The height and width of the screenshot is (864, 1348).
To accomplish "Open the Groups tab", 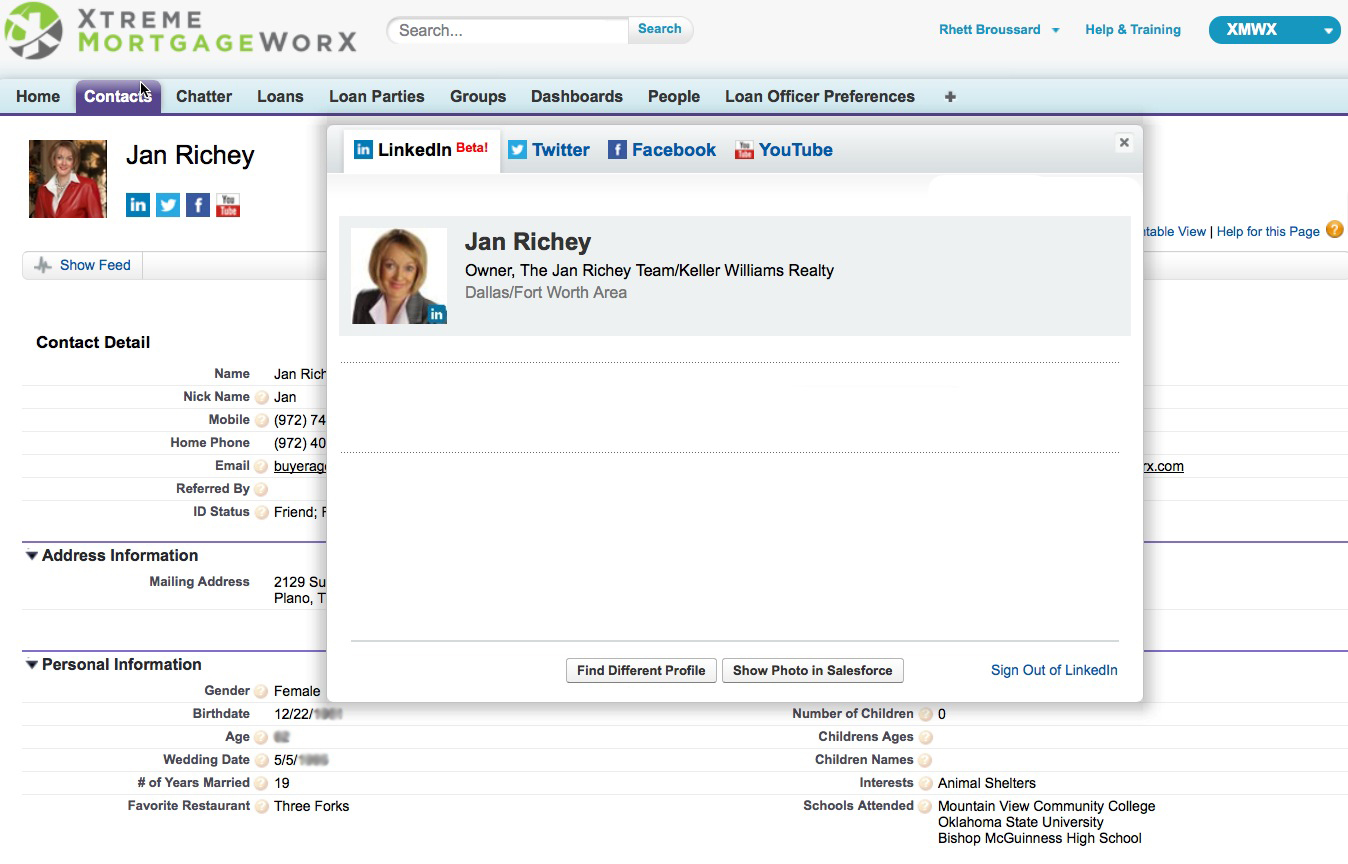I will [x=478, y=97].
